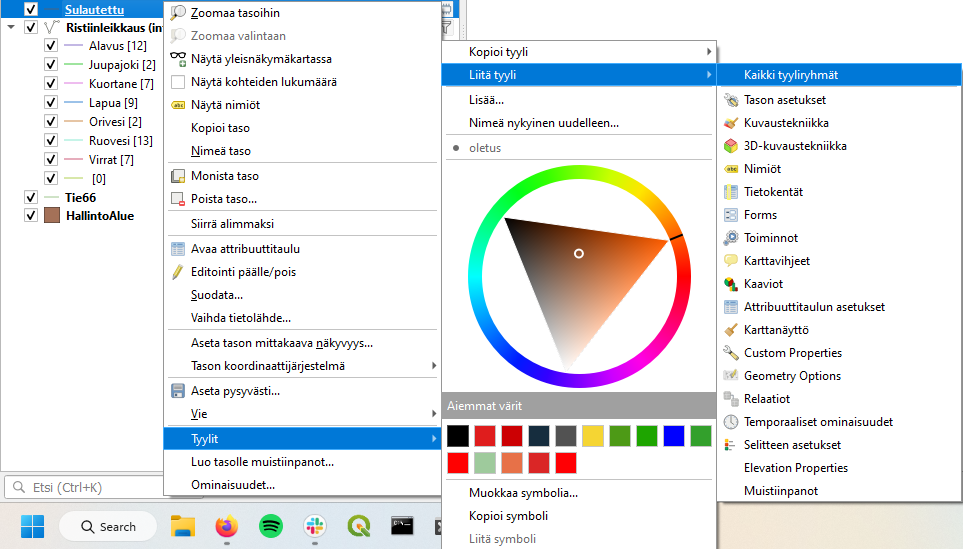Click the Kuvaustekniikka paintbrush icon
The image size is (963, 549).
[x=731, y=123]
